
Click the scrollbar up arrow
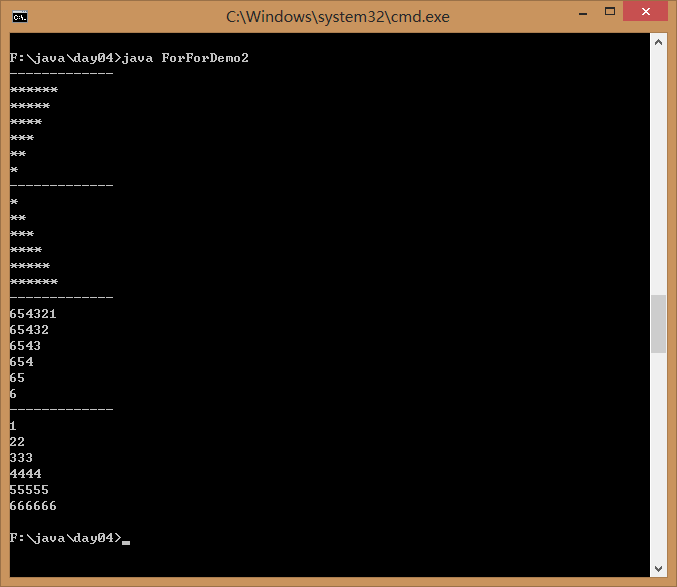658,42
